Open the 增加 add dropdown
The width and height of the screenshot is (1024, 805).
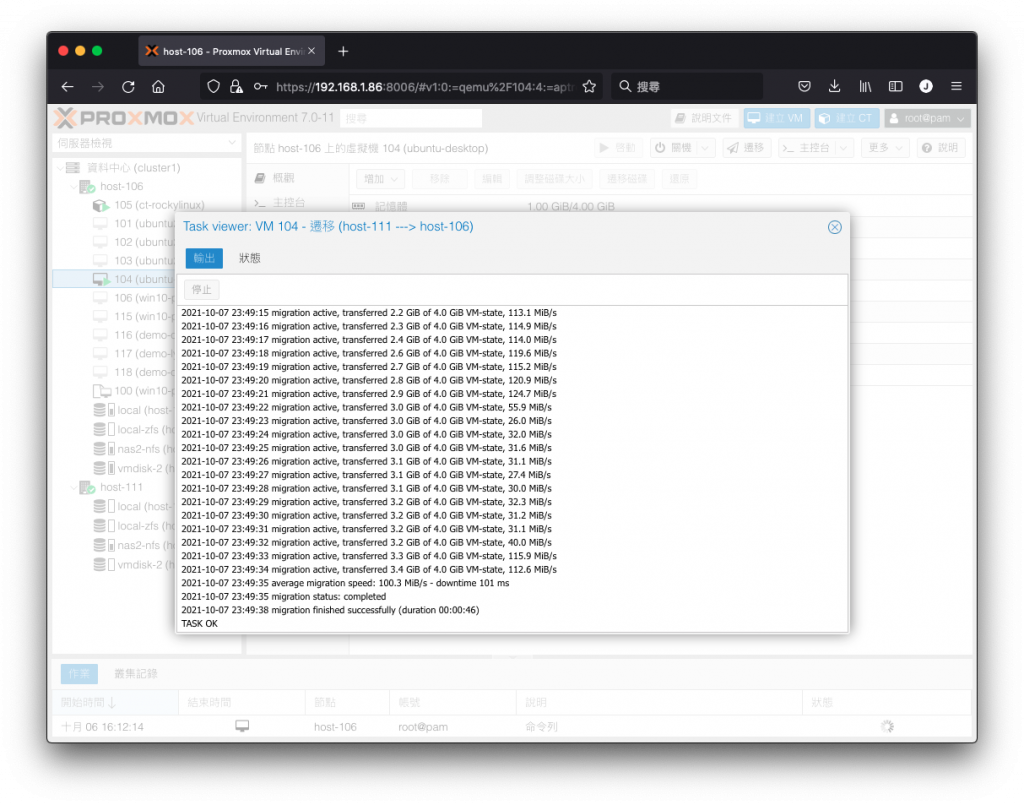coord(381,179)
